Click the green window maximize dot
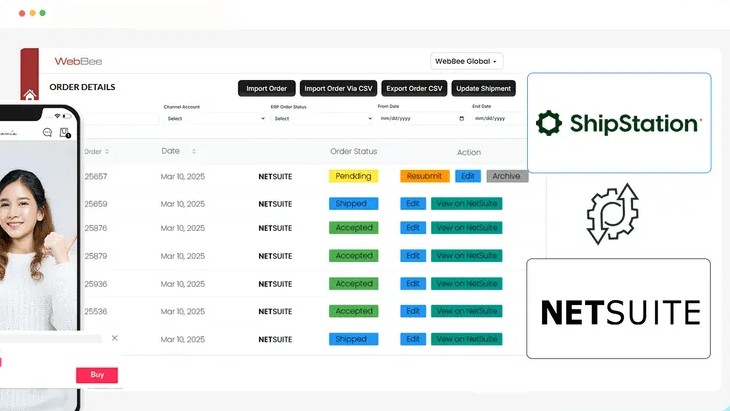Viewport: 730px width, 411px height. (43, 13)
